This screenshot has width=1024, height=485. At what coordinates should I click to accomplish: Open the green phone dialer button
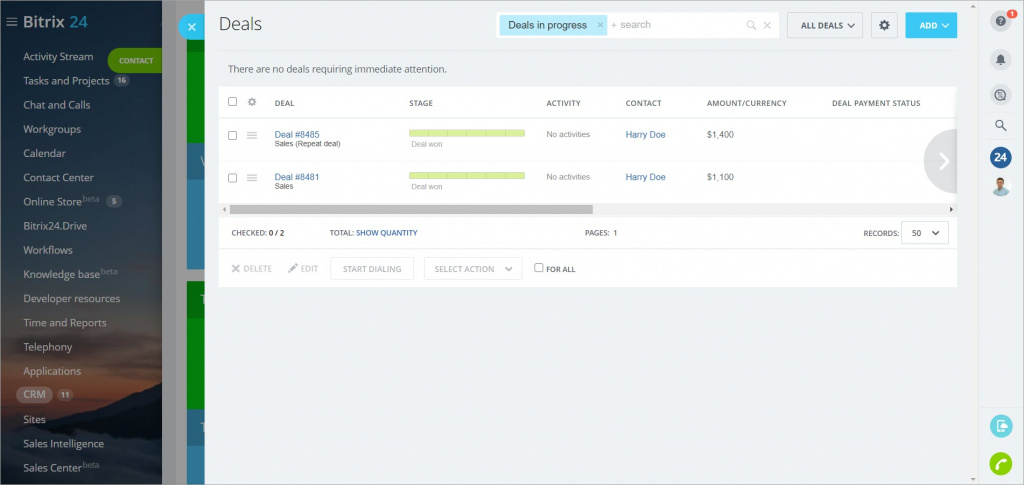click(x=1000, y=463)
